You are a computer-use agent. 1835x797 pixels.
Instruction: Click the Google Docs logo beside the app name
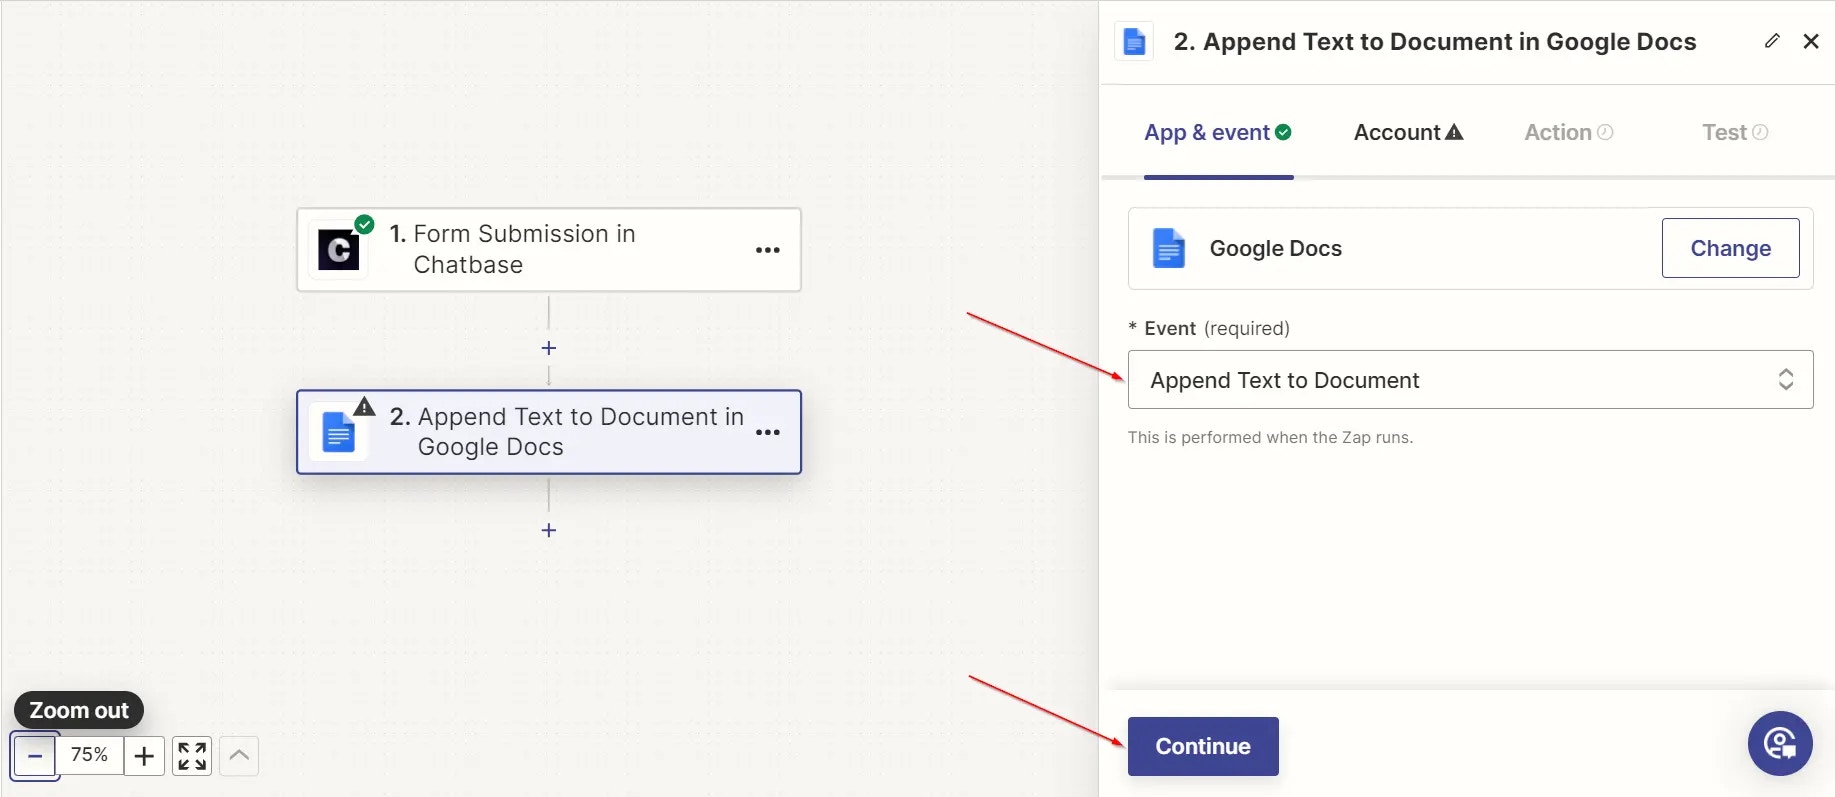tap(1168, 248)
